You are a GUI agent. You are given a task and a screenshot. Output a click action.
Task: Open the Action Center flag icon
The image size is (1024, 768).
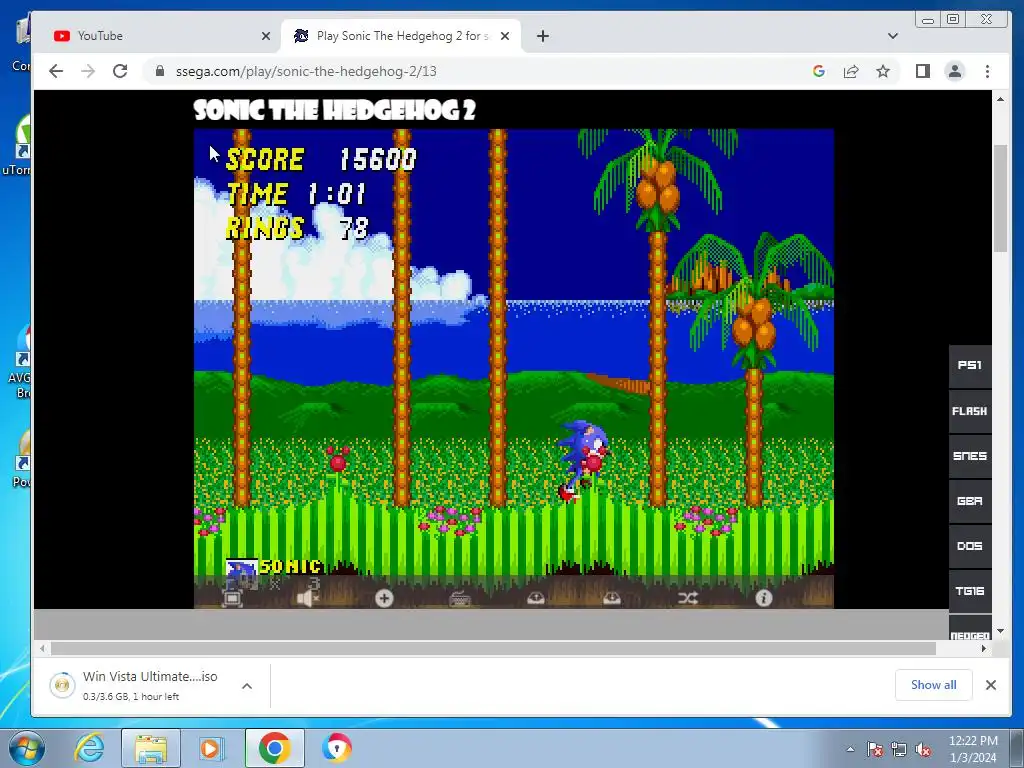[x=875, y=749]
